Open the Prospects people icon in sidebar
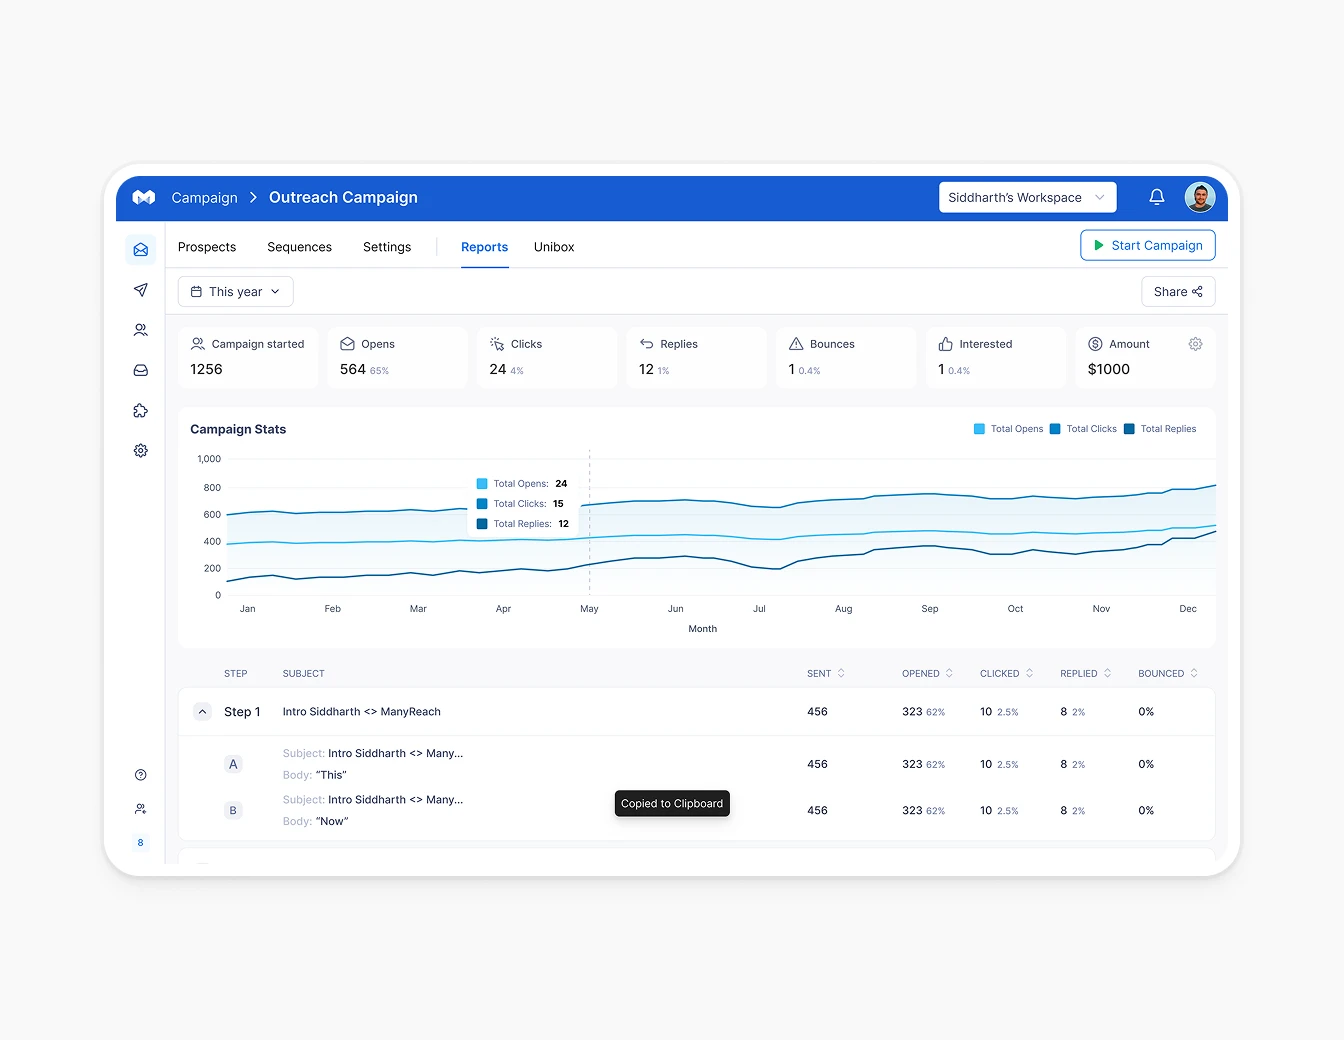Screen dimensions: 1344x1040 (140, 330)
